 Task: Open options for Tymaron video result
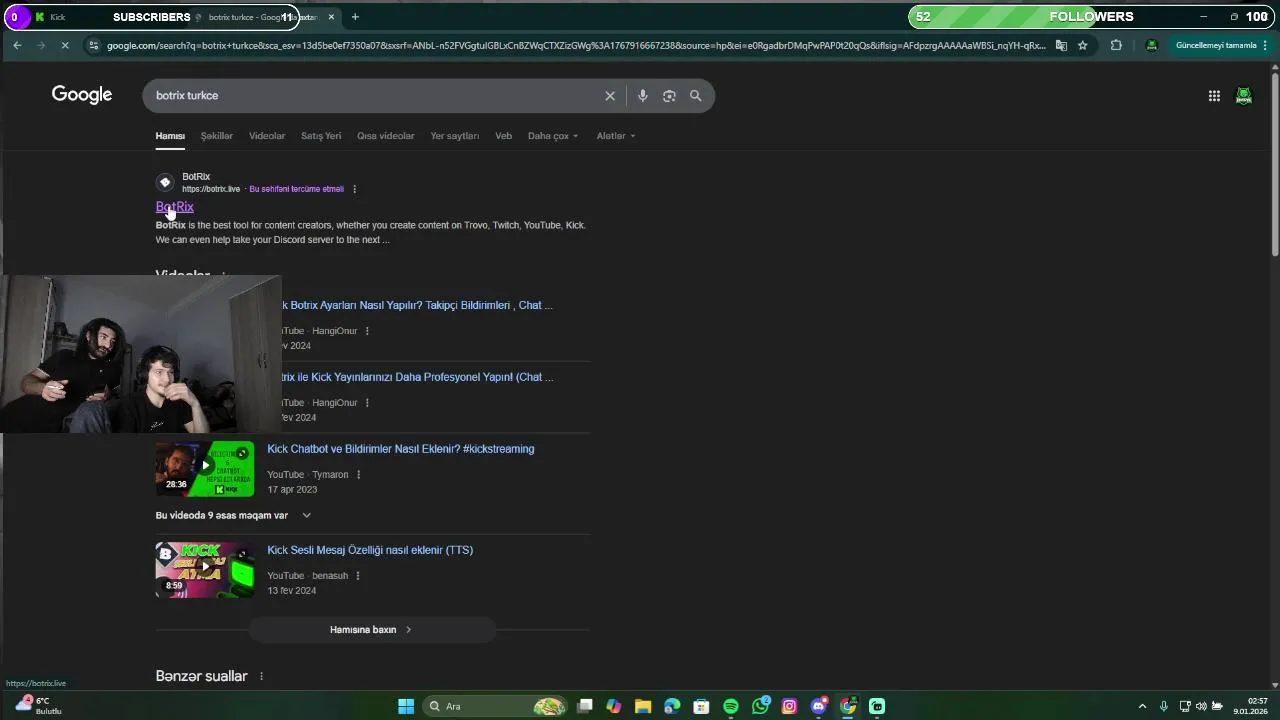pos(358,475)
